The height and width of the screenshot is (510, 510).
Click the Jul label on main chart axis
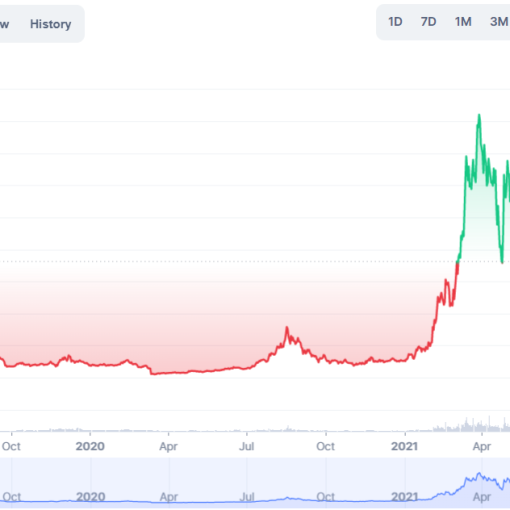pos(247,446)
